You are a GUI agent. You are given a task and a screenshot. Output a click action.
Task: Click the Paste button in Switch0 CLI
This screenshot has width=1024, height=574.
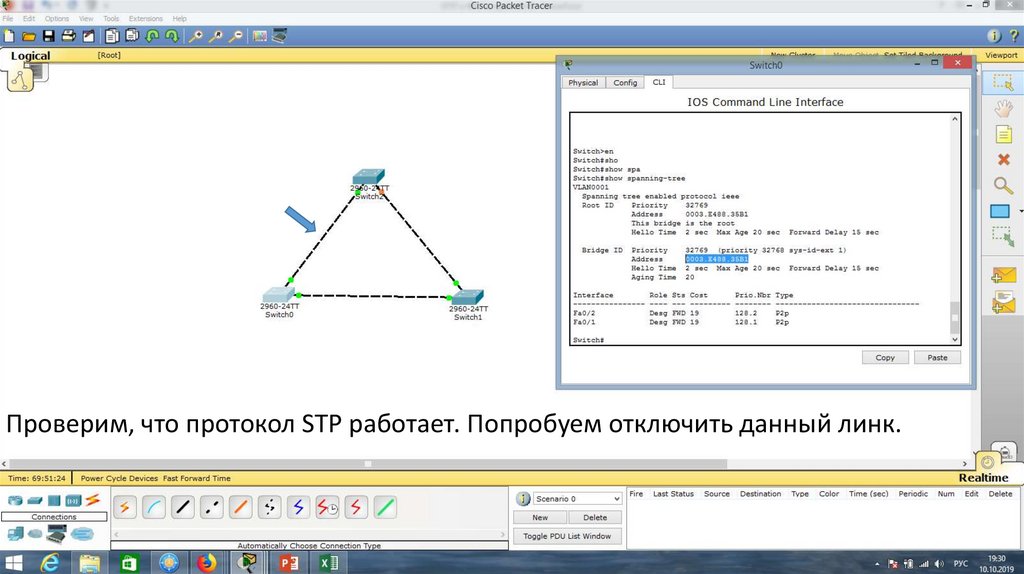pyautogui.click(x=937, y=358)
